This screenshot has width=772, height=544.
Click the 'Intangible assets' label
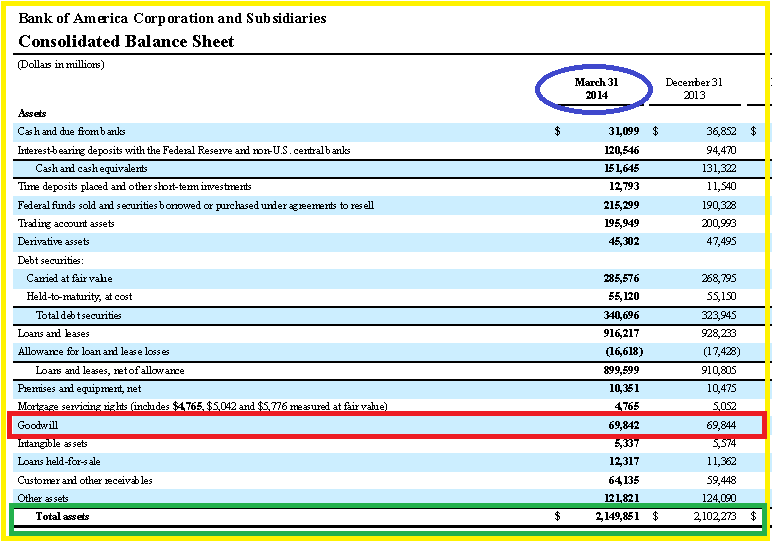pyautogui.click(x=53, y=444)
